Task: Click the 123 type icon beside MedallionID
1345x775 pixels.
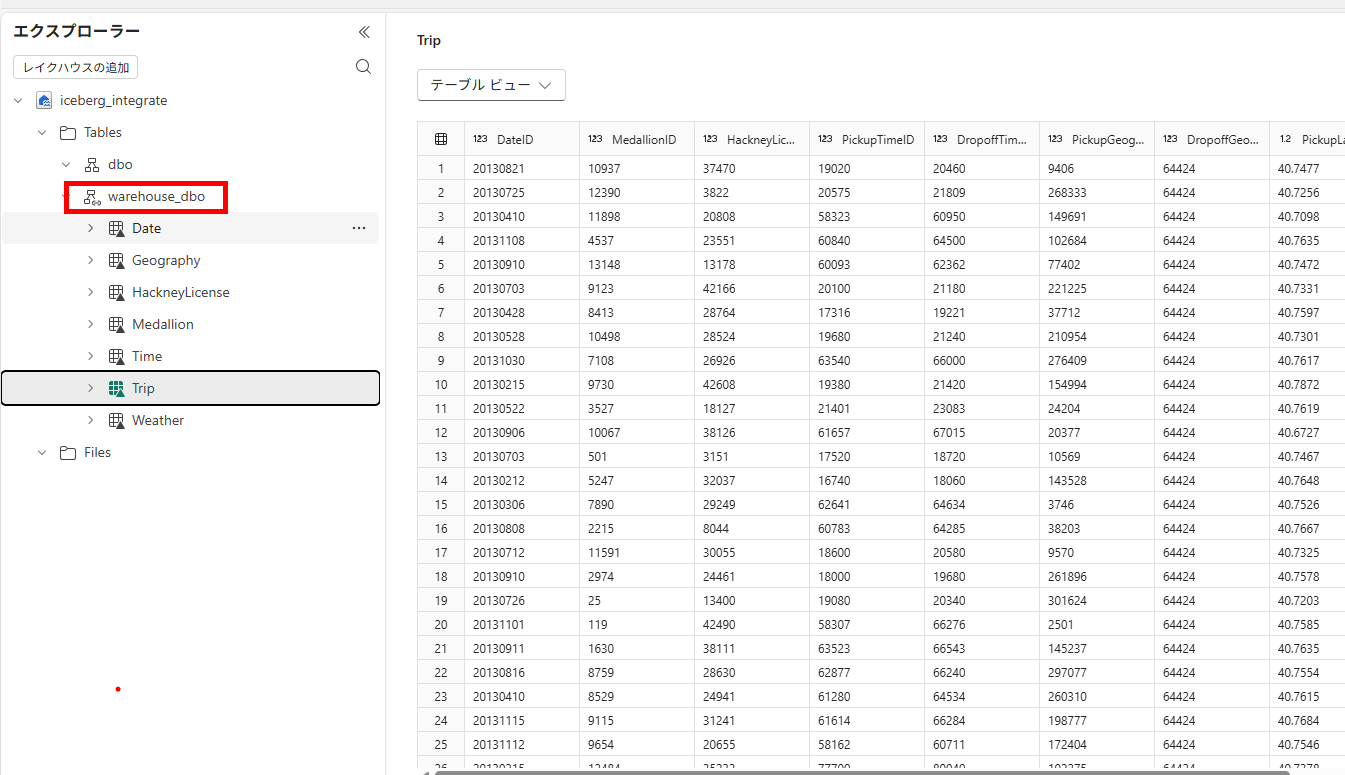Action: [x=595, y=139]
